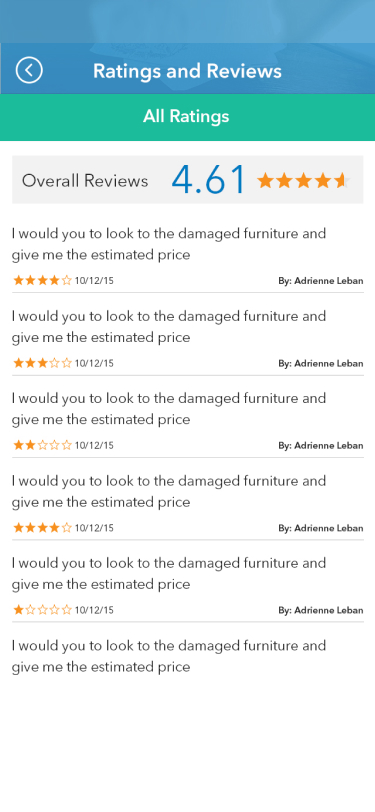Tap the one-star rating of fifth review

click(42, 610)
